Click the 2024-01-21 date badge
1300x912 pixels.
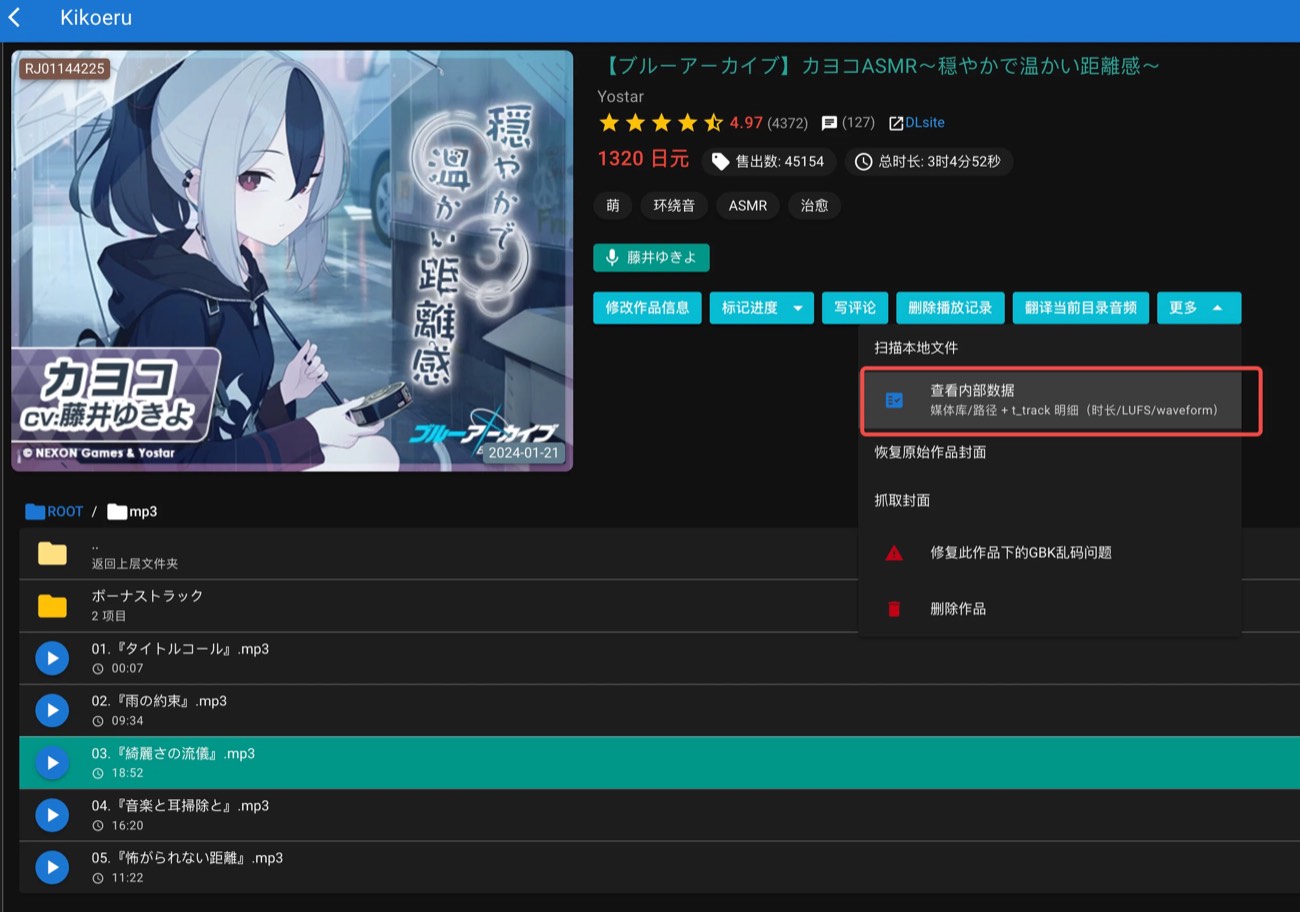coord(524,453)
